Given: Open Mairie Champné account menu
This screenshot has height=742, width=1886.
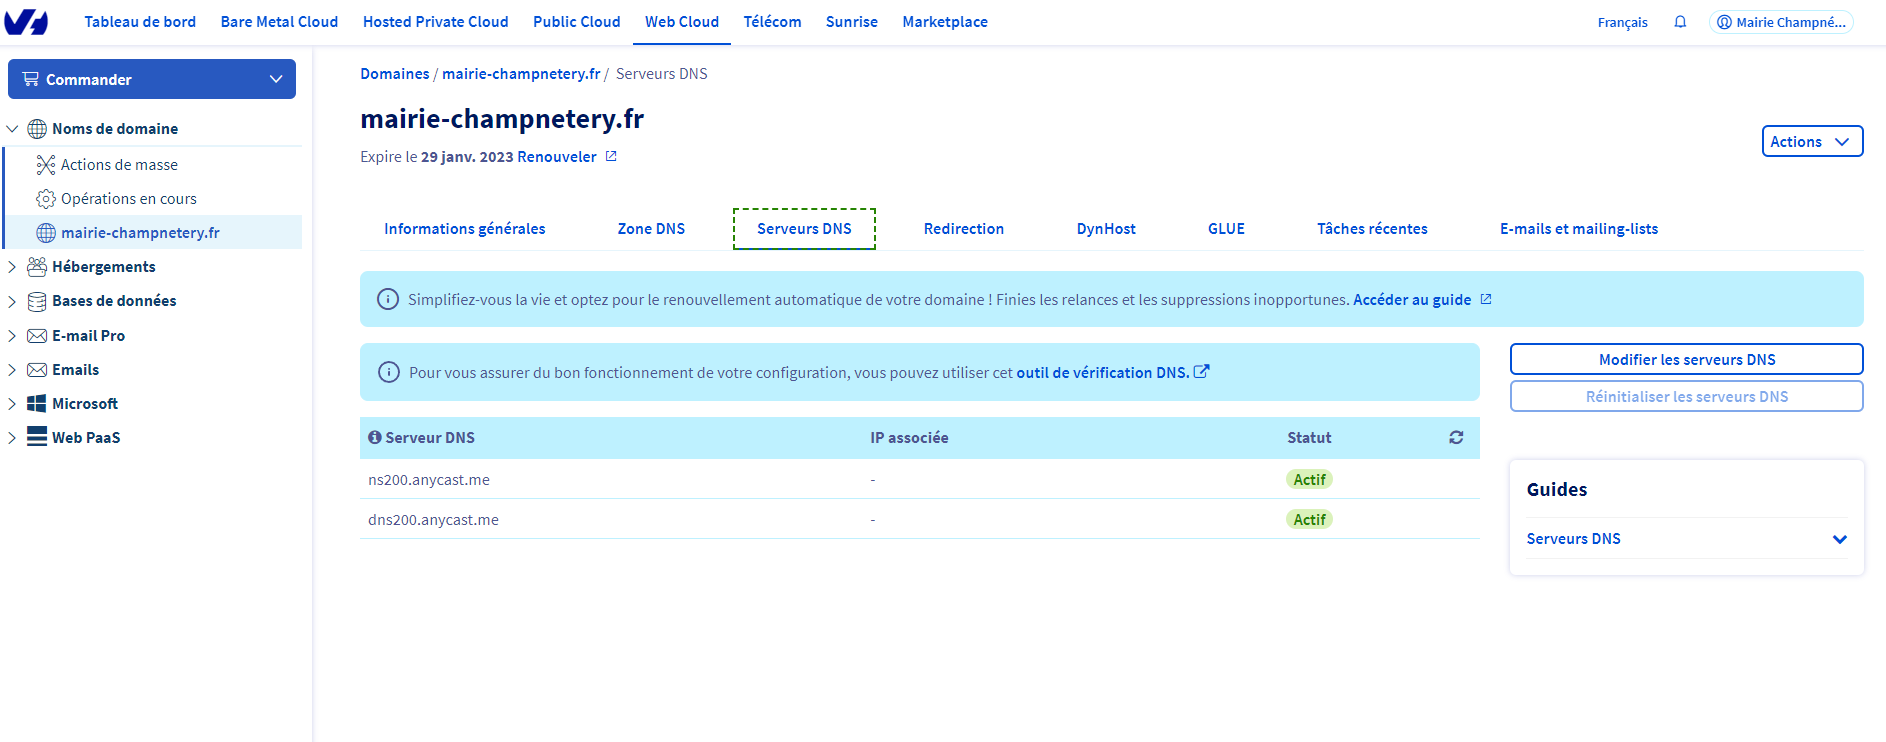Looking at the screenshot, I should (1782, 22).
